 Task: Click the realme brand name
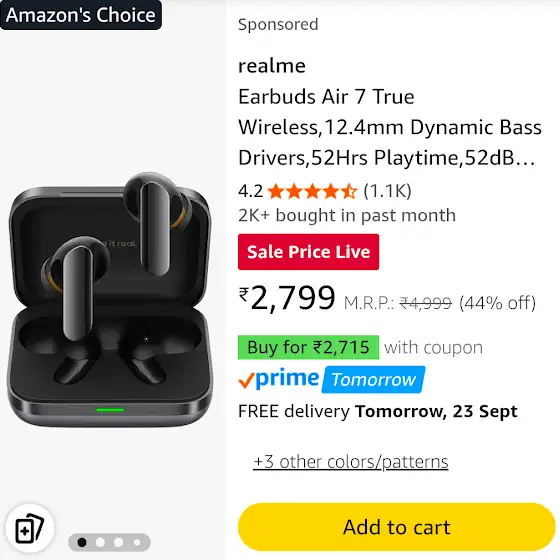click(272, 66)
